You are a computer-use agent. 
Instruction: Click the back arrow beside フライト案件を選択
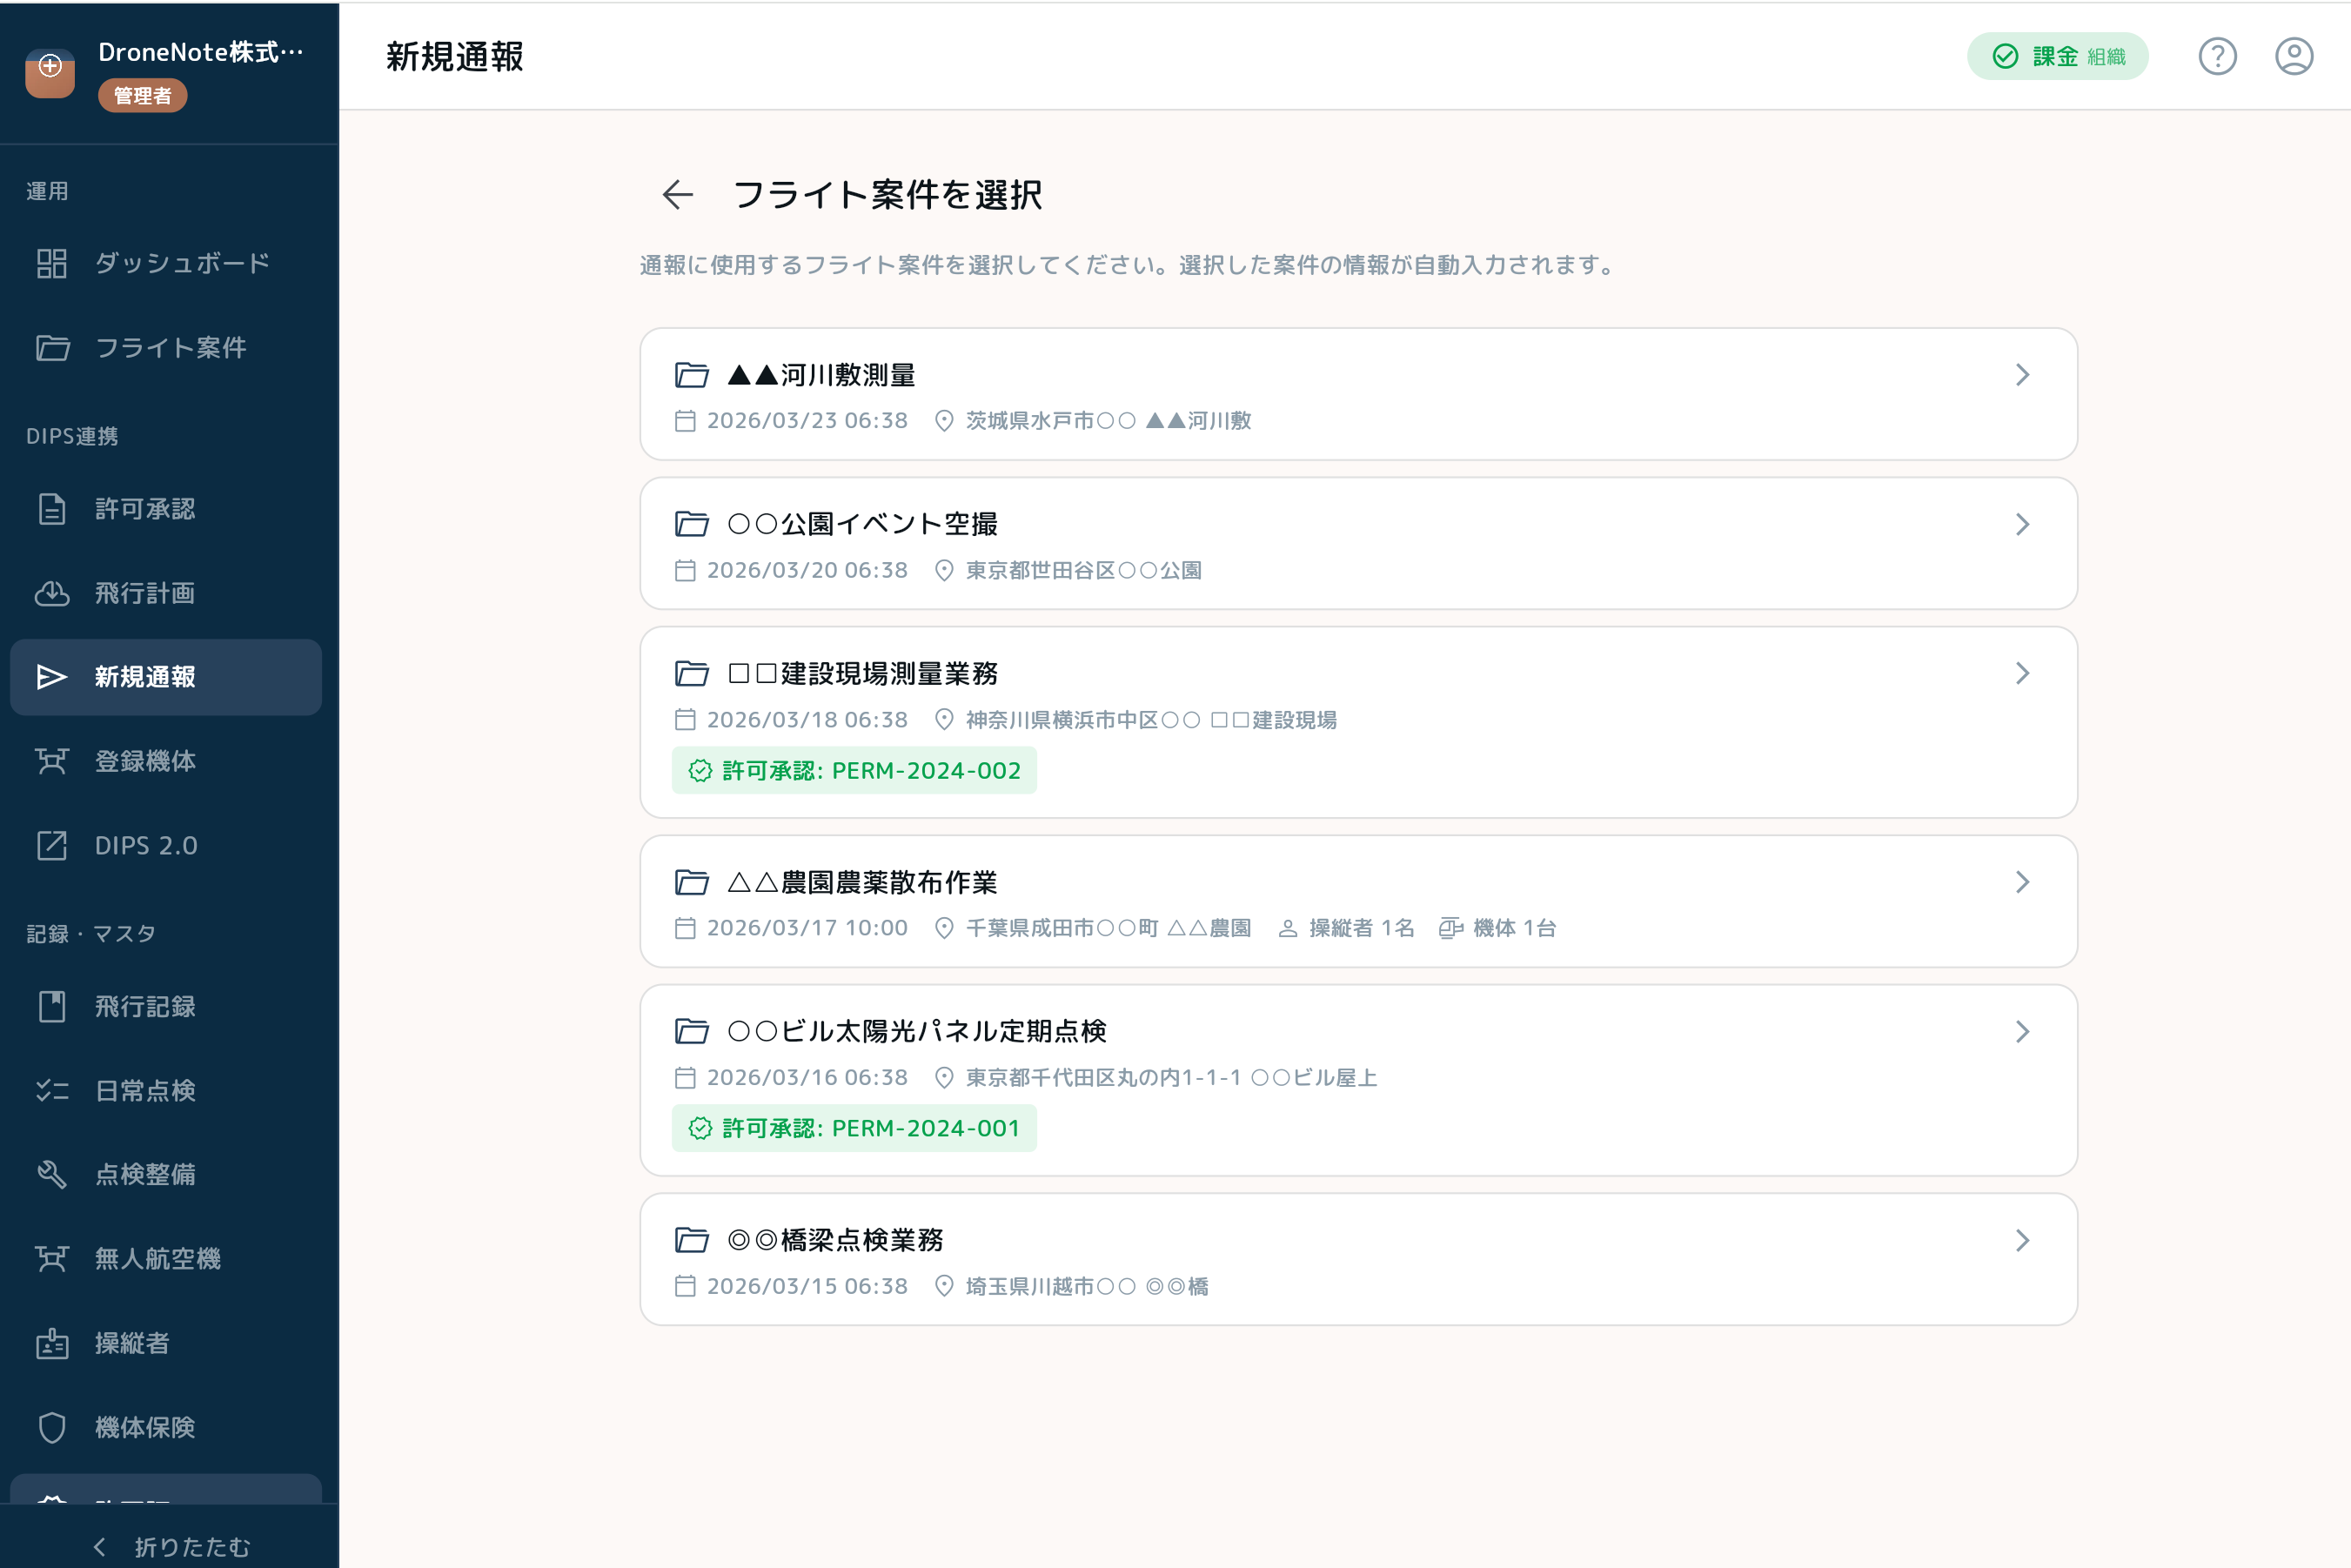coord(677,194)
